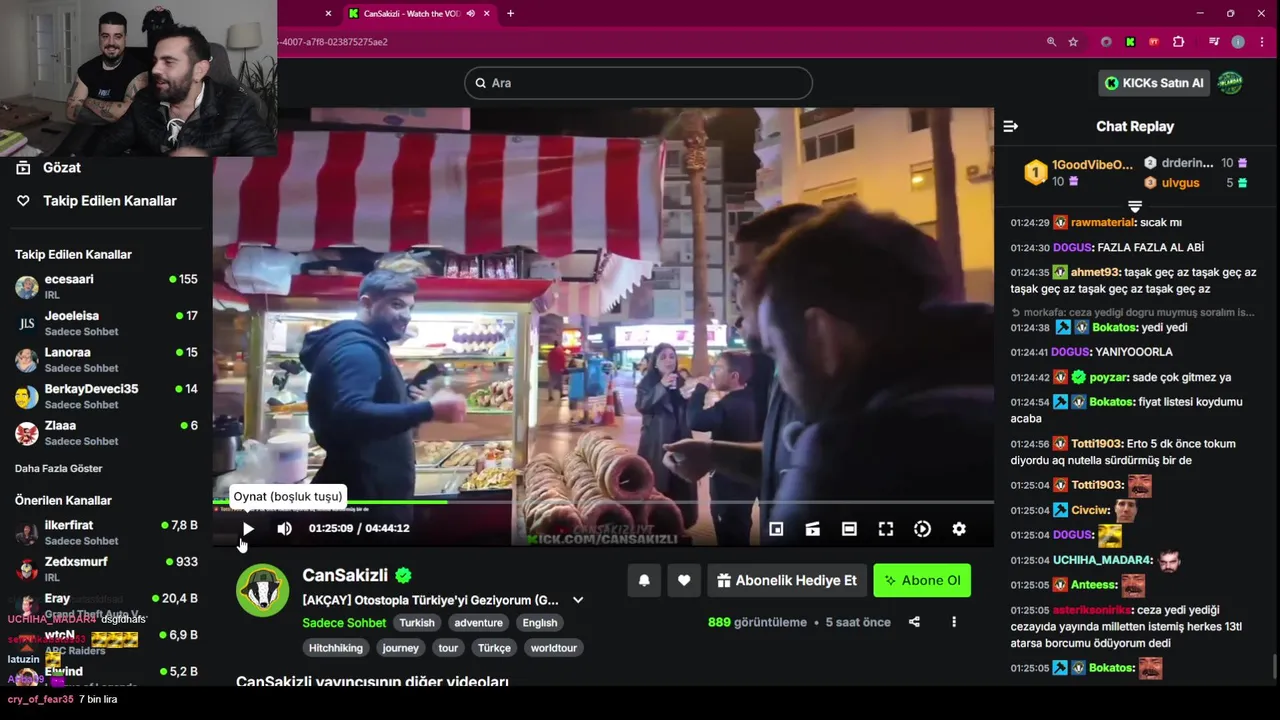The height and width of the screenshot is (720, 1280).
Task: Open the user profile avatar menu
Action: [x=1230, y=83]
